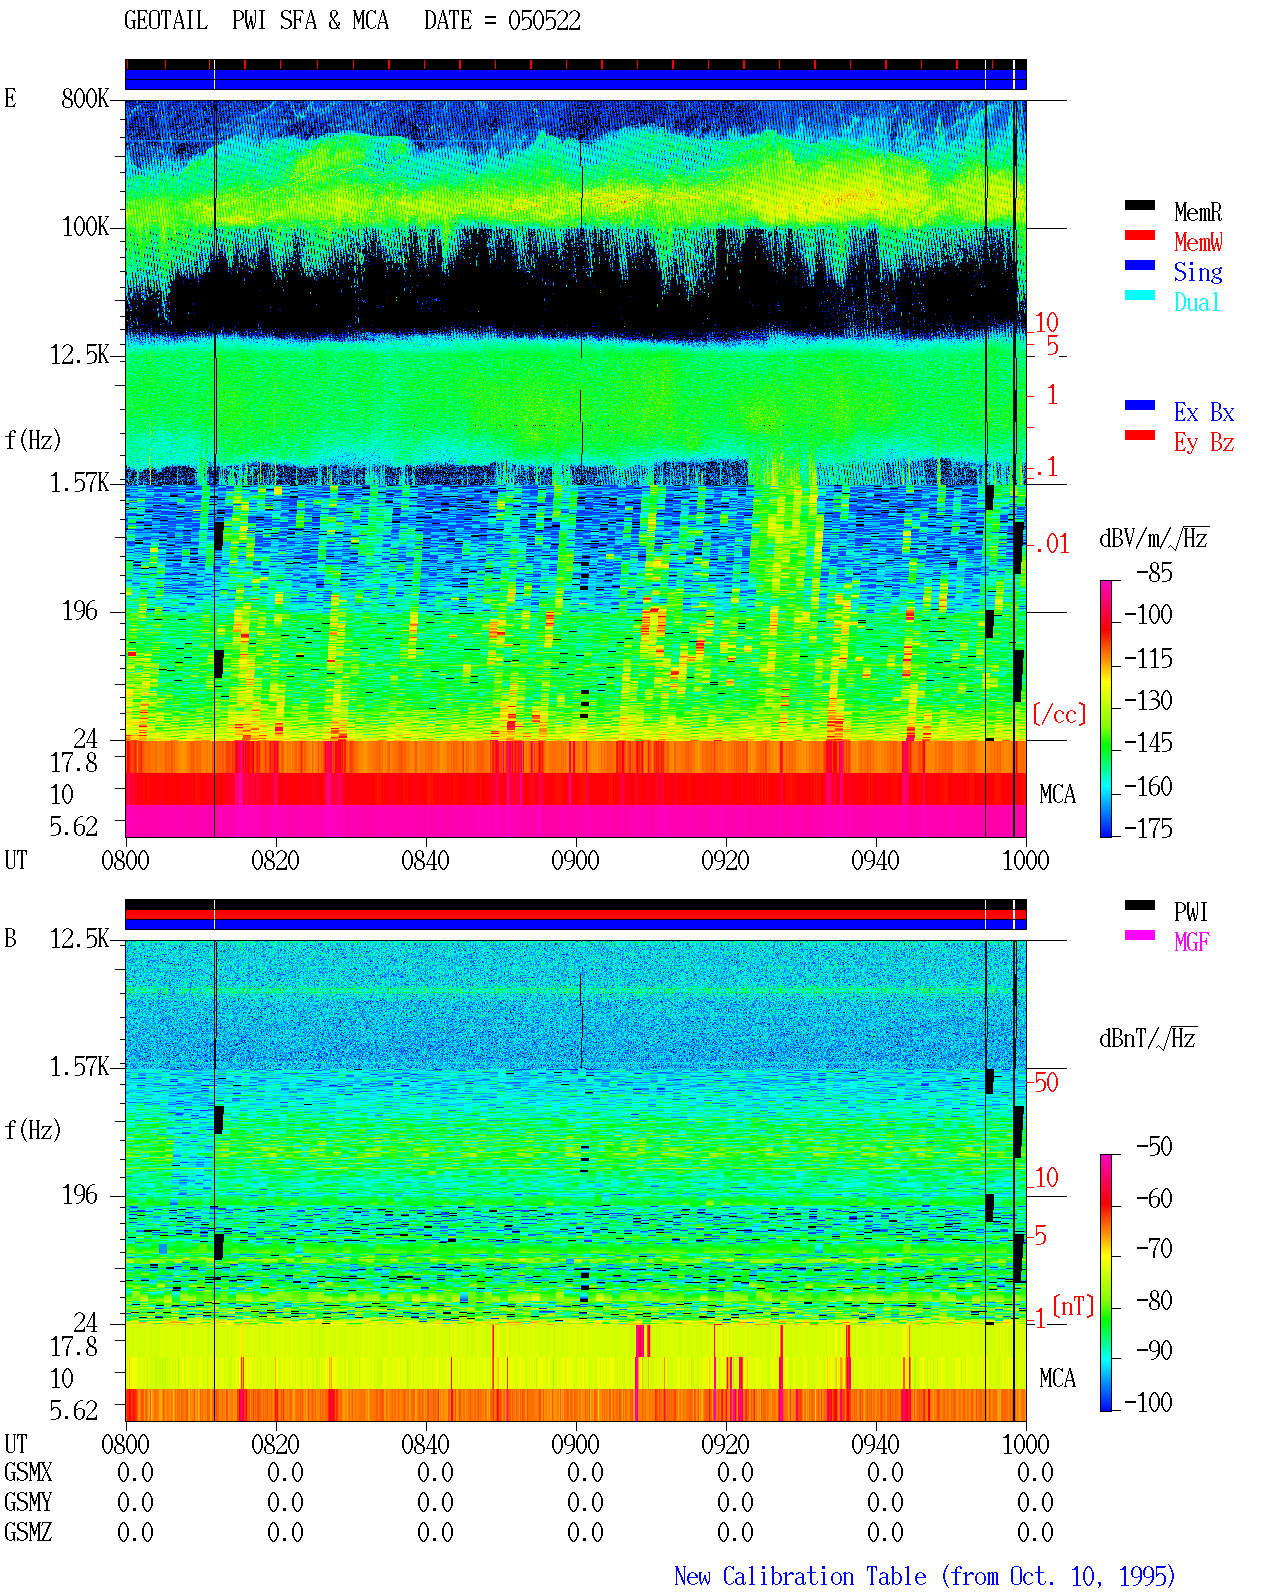Image resolution: width=1280 pixels, height=1593 pixels.
Task: Select the "PWI" legend label
Action: coord(1191,912)
